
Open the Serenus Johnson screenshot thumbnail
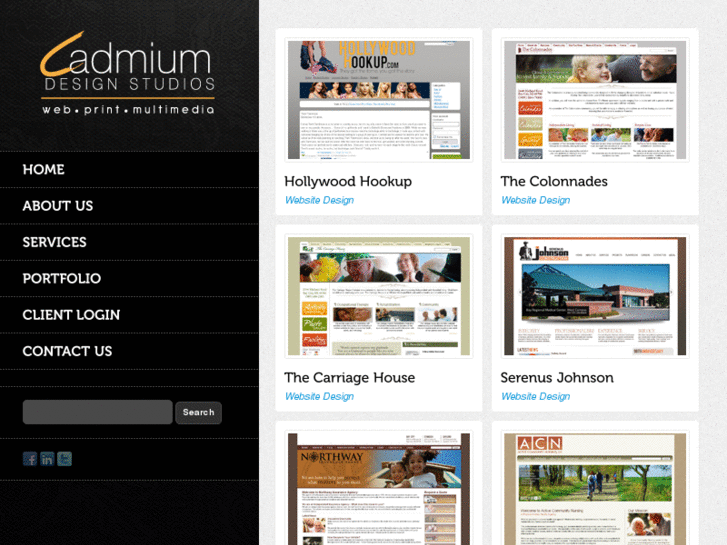click(595, 296)
